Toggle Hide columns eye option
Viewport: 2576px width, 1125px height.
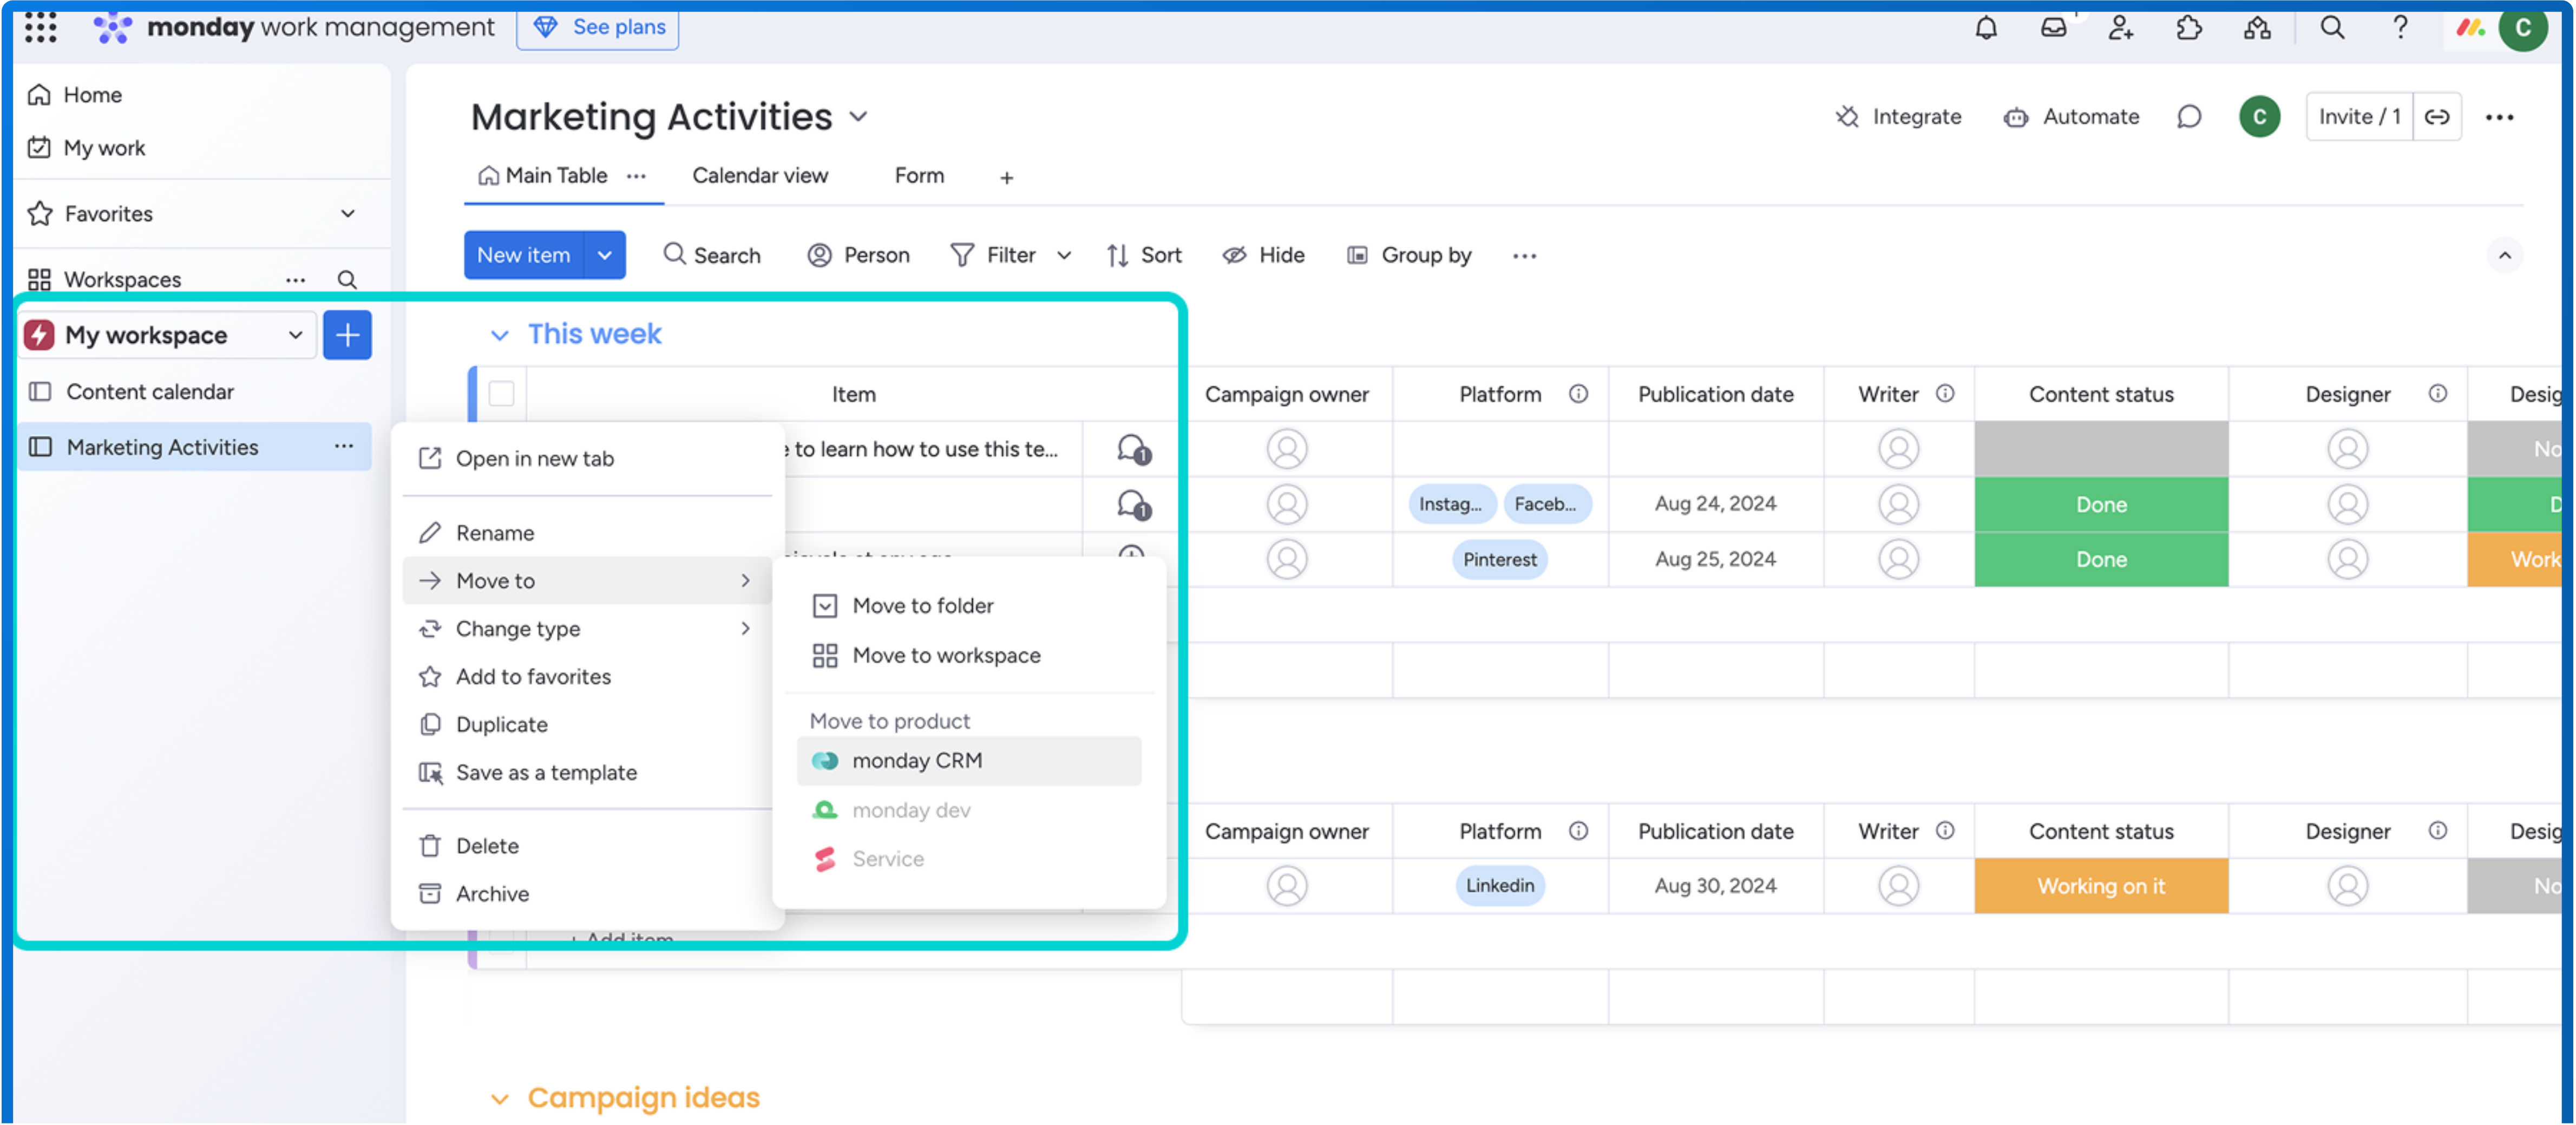coord(1263,255)
